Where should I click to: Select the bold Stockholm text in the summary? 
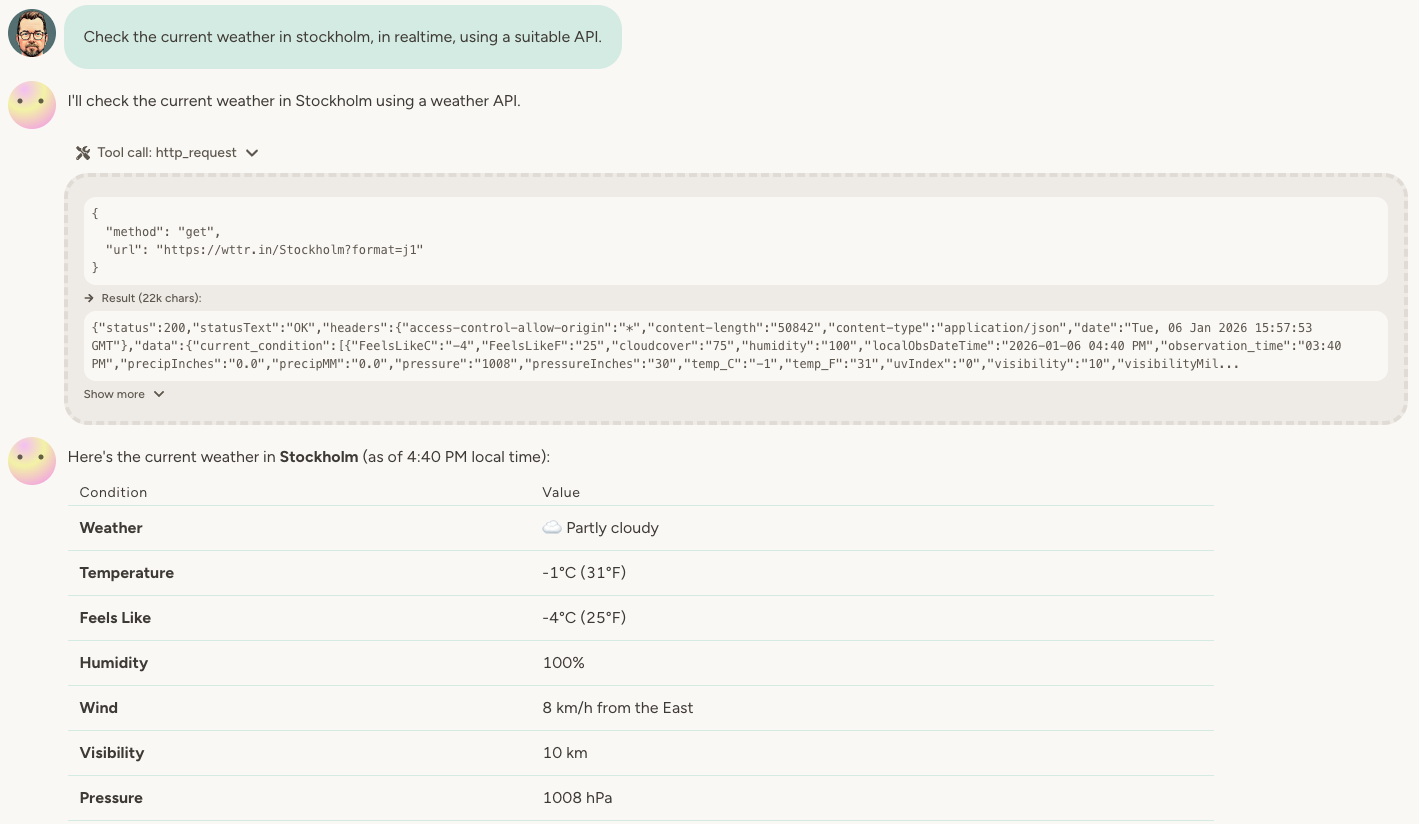point(318,456)
